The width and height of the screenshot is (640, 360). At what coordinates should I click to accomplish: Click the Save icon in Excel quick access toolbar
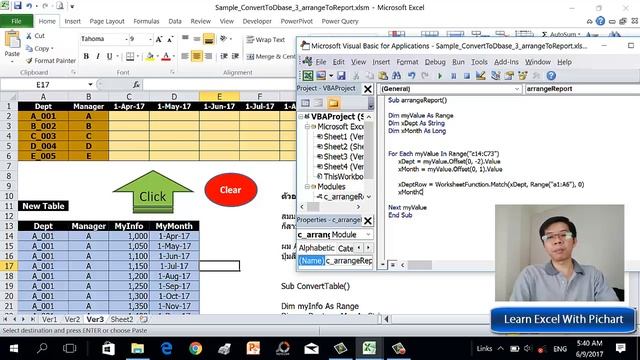[x=18, y=6]
